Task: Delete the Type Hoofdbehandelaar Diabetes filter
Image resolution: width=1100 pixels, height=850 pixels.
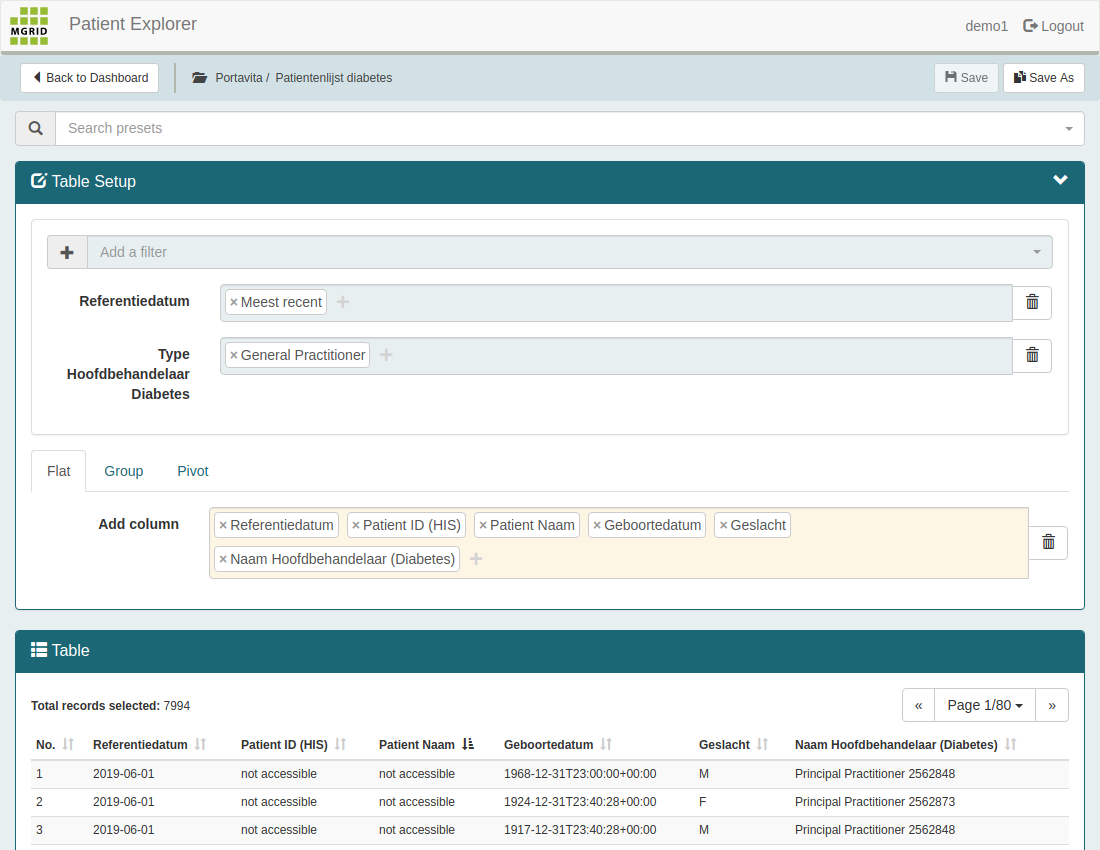Action: 1032,356
